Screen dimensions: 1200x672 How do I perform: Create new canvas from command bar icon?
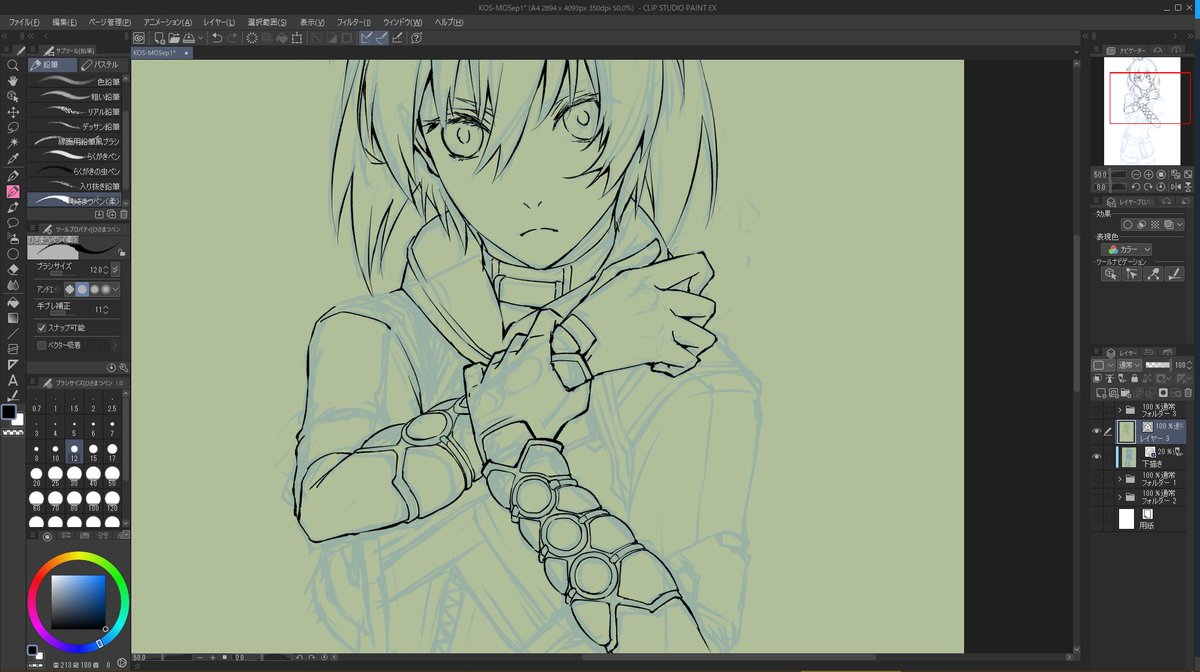coord(158,38)
